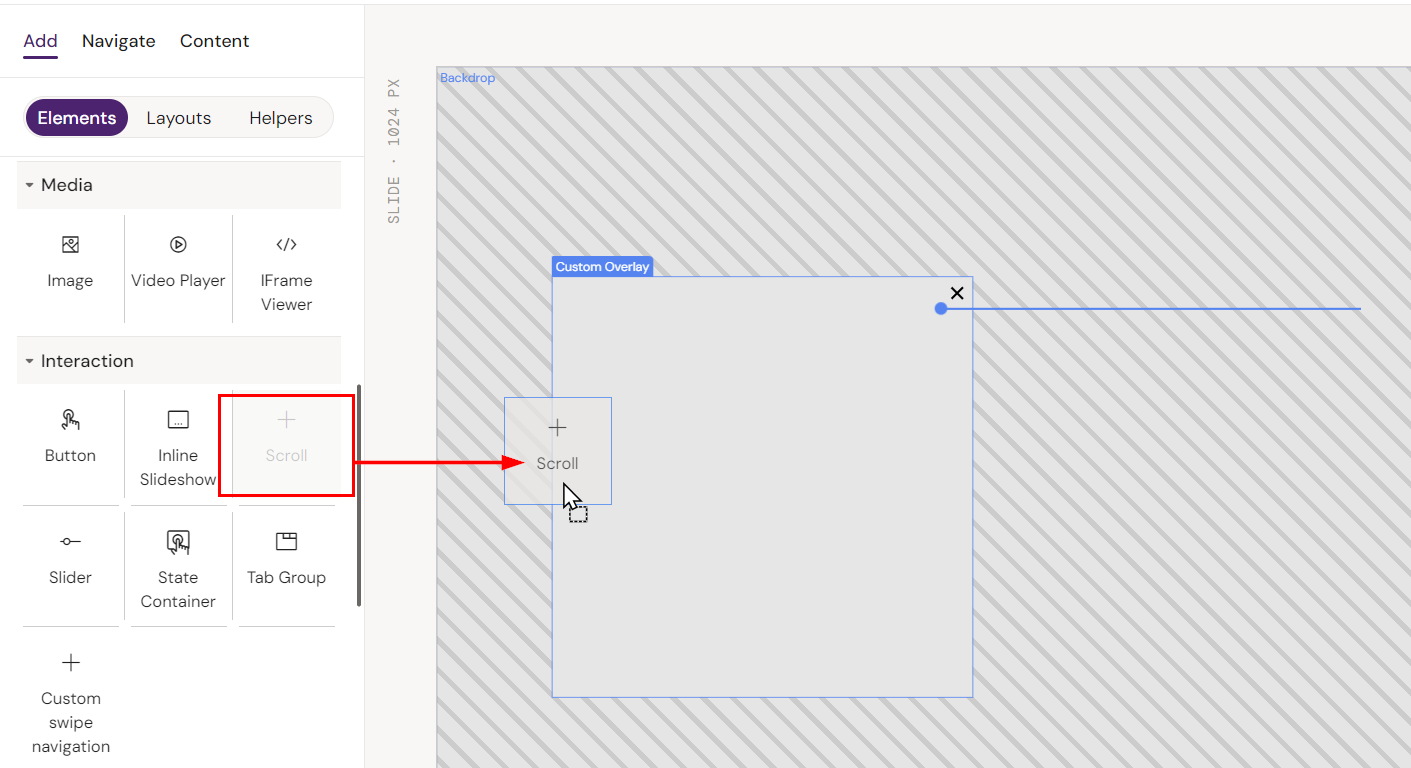
Task: Add an Inline Slideshow element
Action: point(178,448)
